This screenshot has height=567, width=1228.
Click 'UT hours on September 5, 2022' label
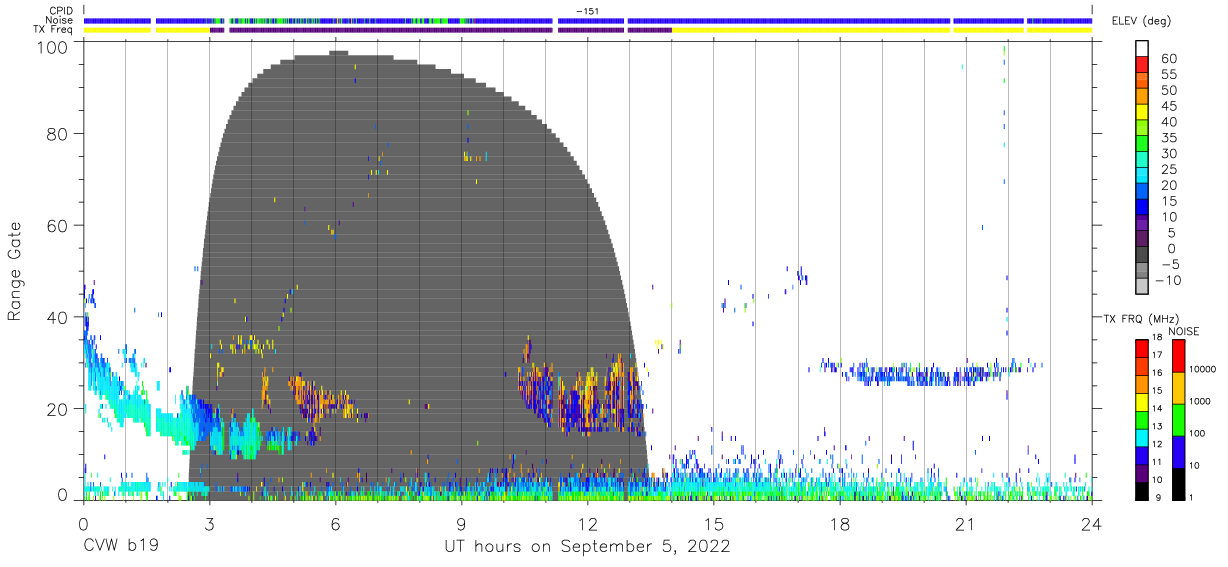click(587, 547)
